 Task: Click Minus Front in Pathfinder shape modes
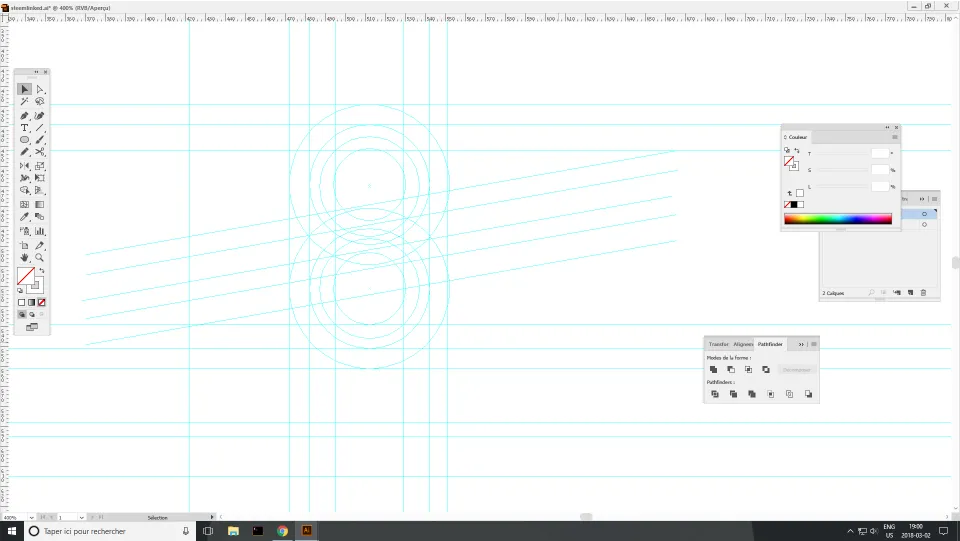pyautogui.click(x=731, y=370)
